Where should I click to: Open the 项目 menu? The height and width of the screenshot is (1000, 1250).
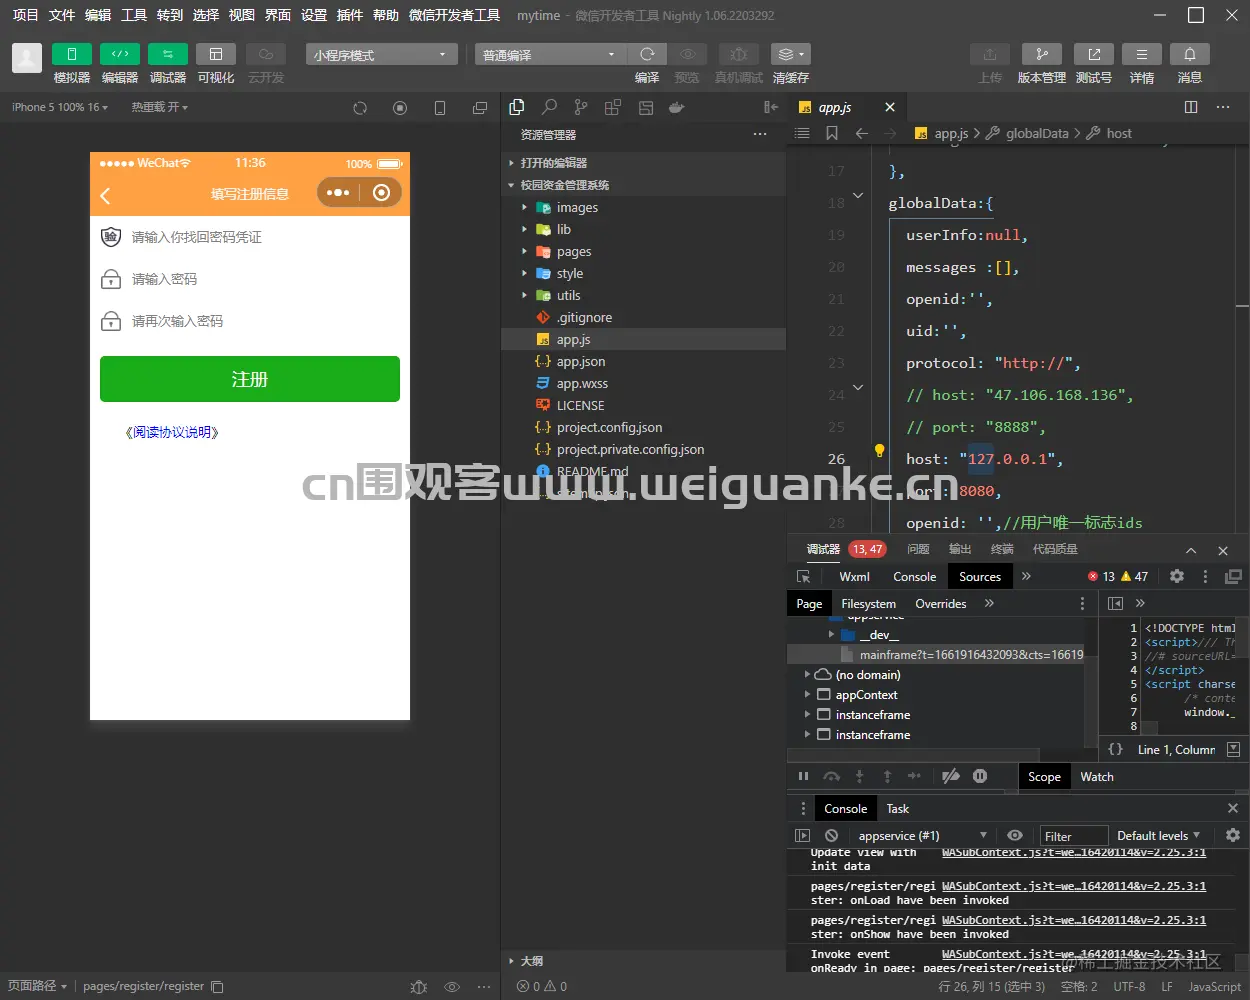pos(25,15)
